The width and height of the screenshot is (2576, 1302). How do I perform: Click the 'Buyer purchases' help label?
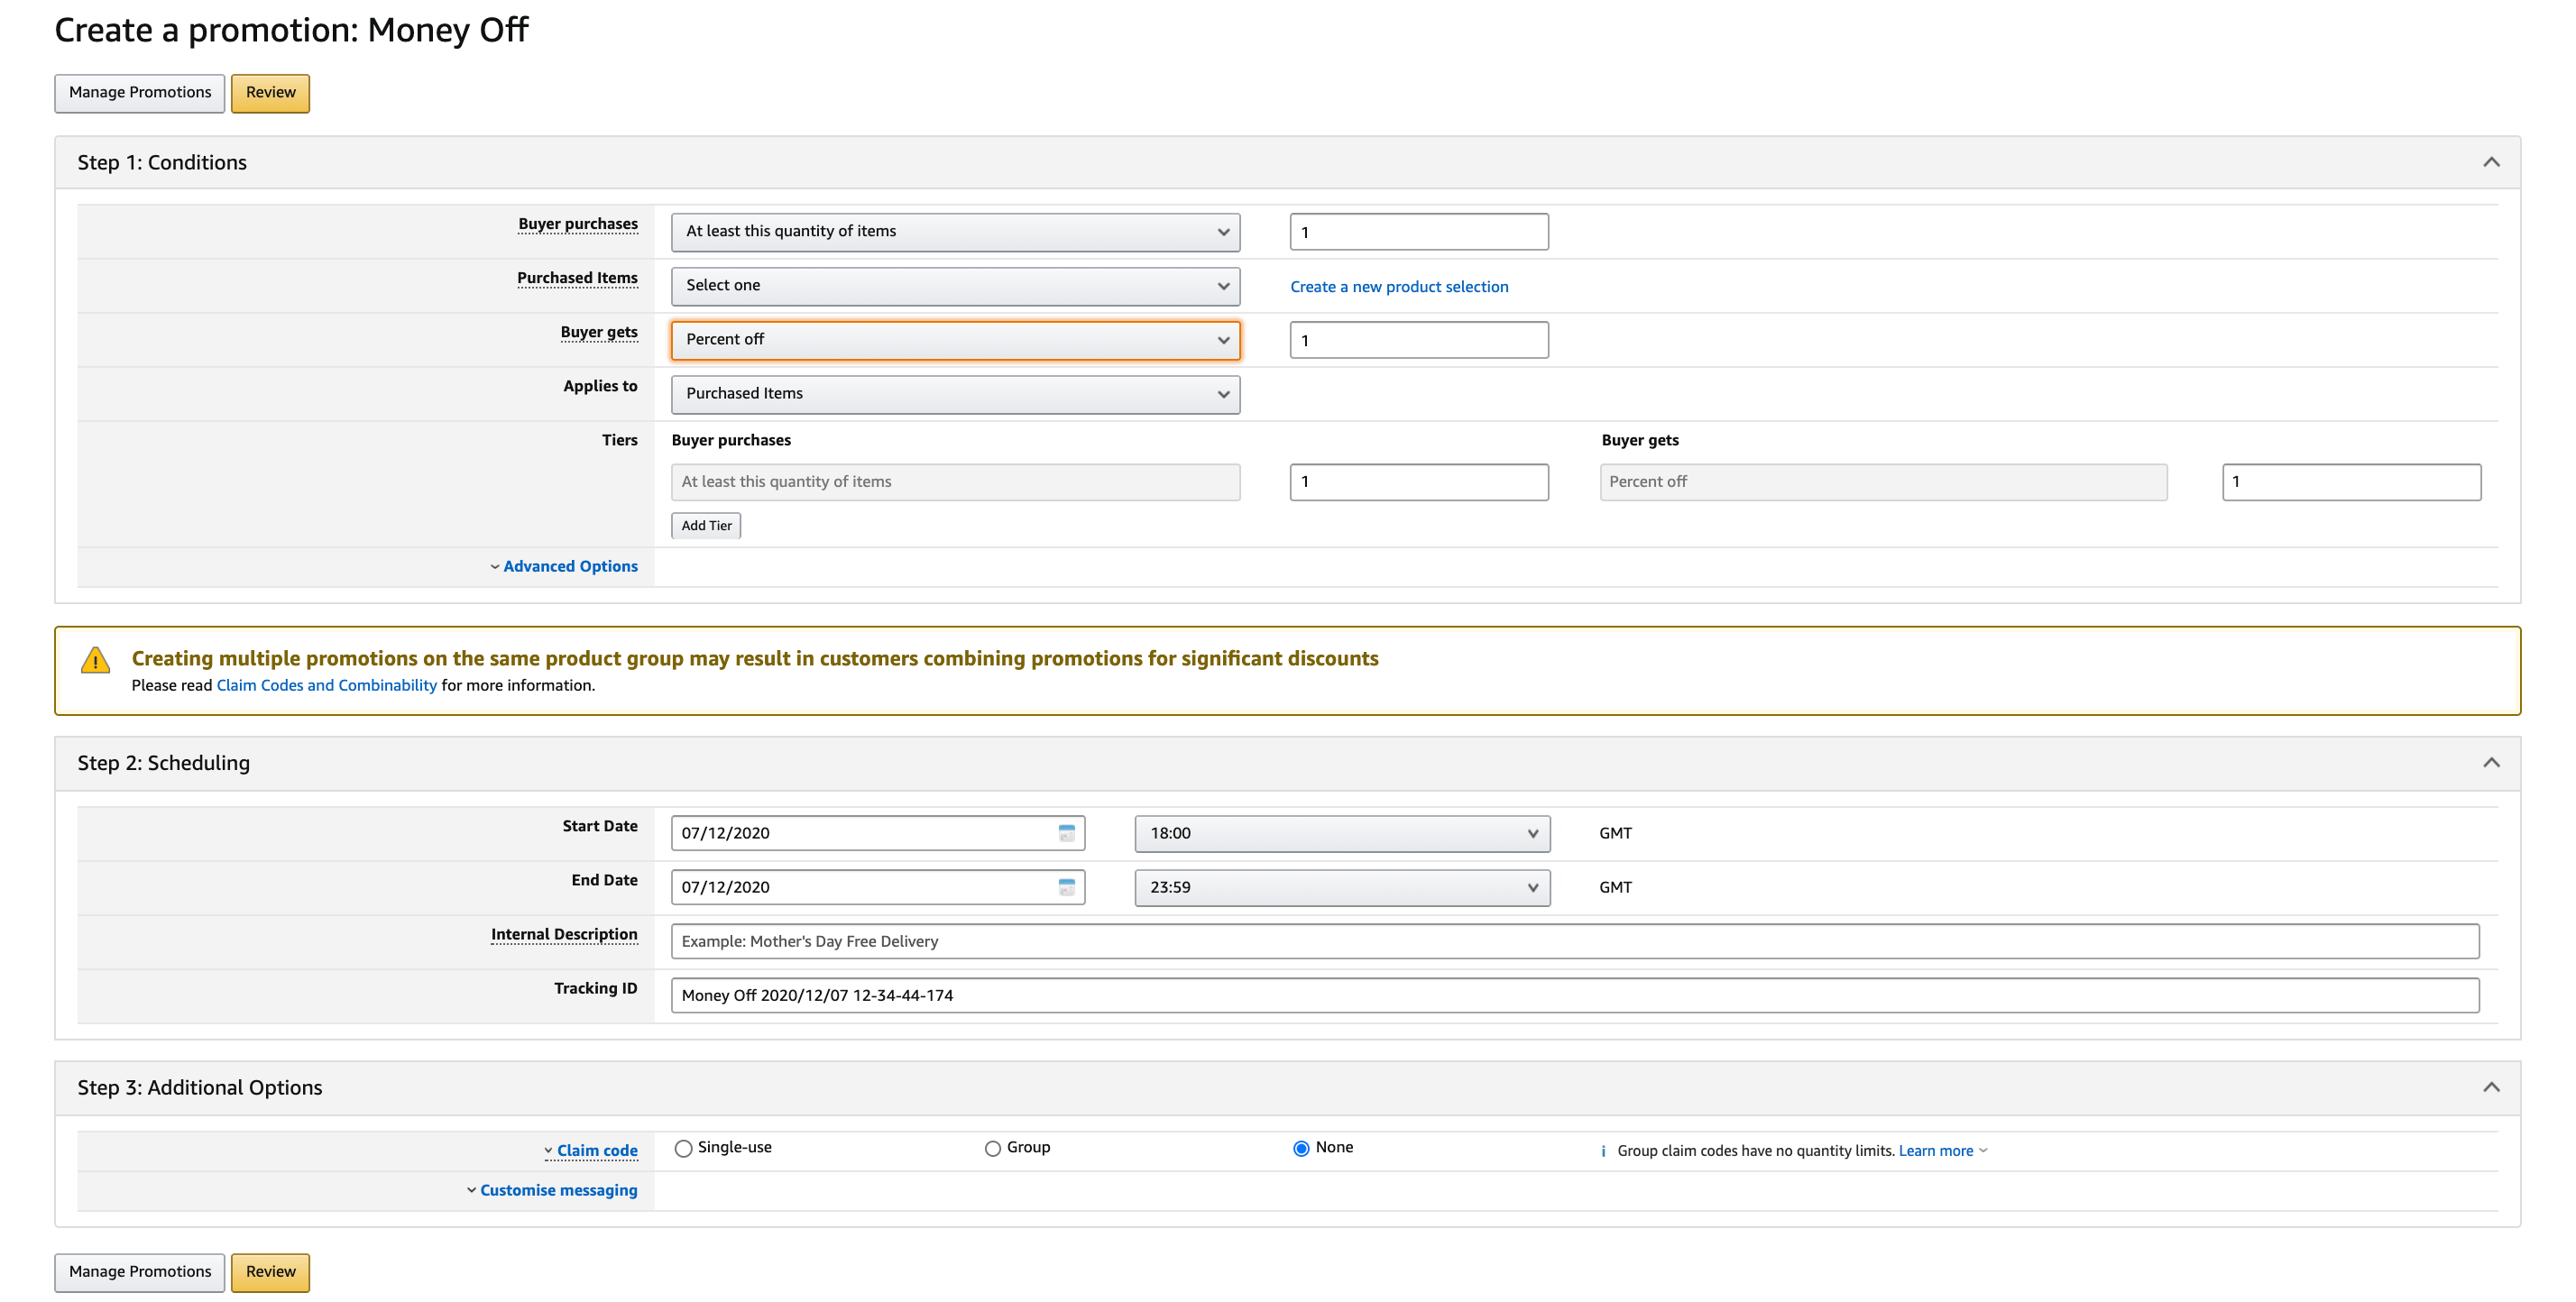coord(577,224)
